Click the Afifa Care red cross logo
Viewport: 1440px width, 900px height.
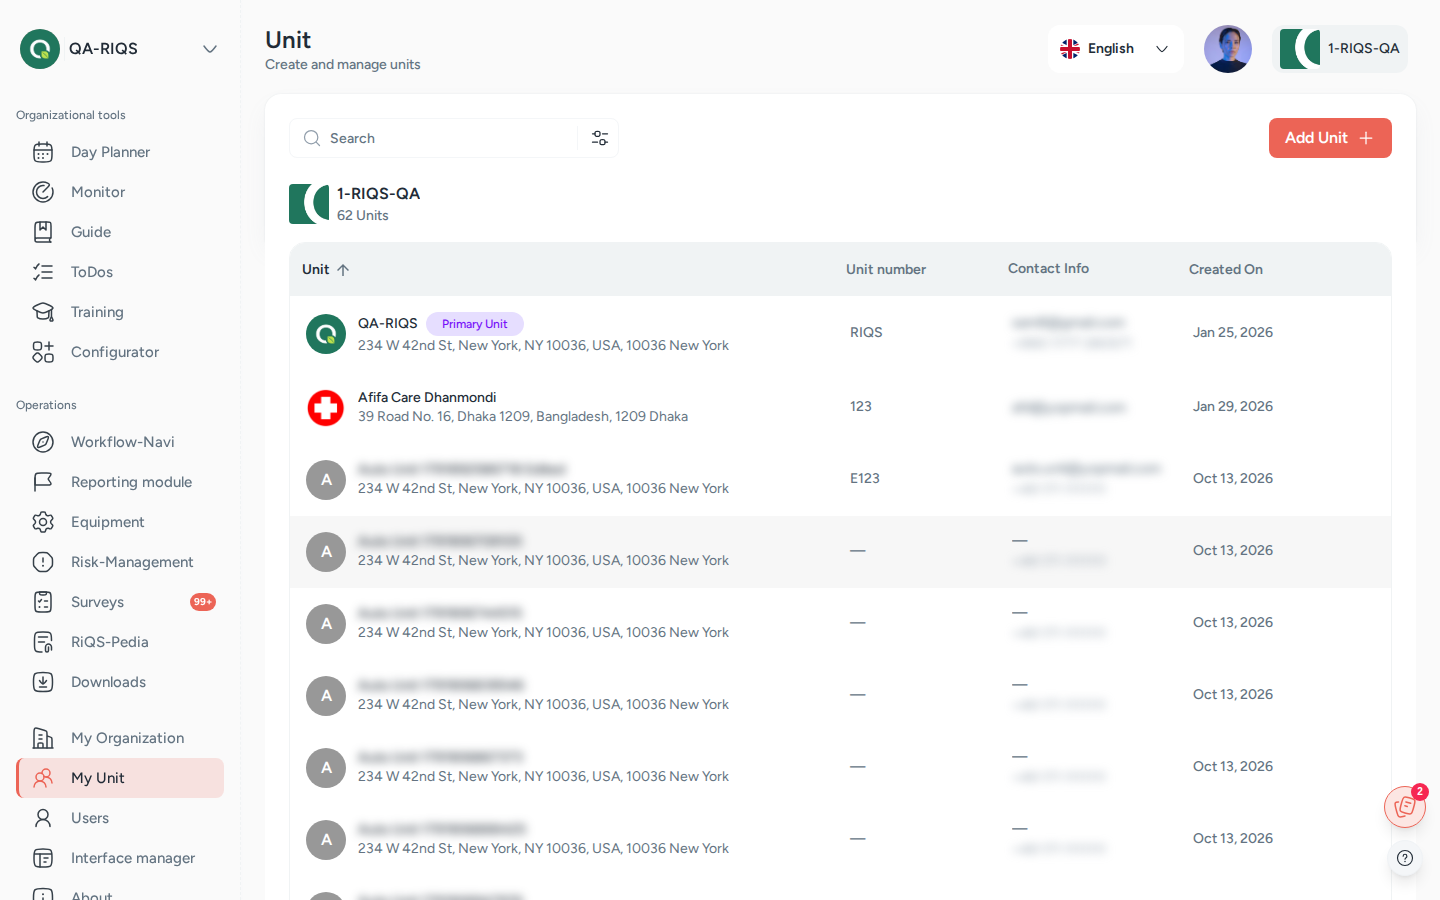[x=326, y=407]
